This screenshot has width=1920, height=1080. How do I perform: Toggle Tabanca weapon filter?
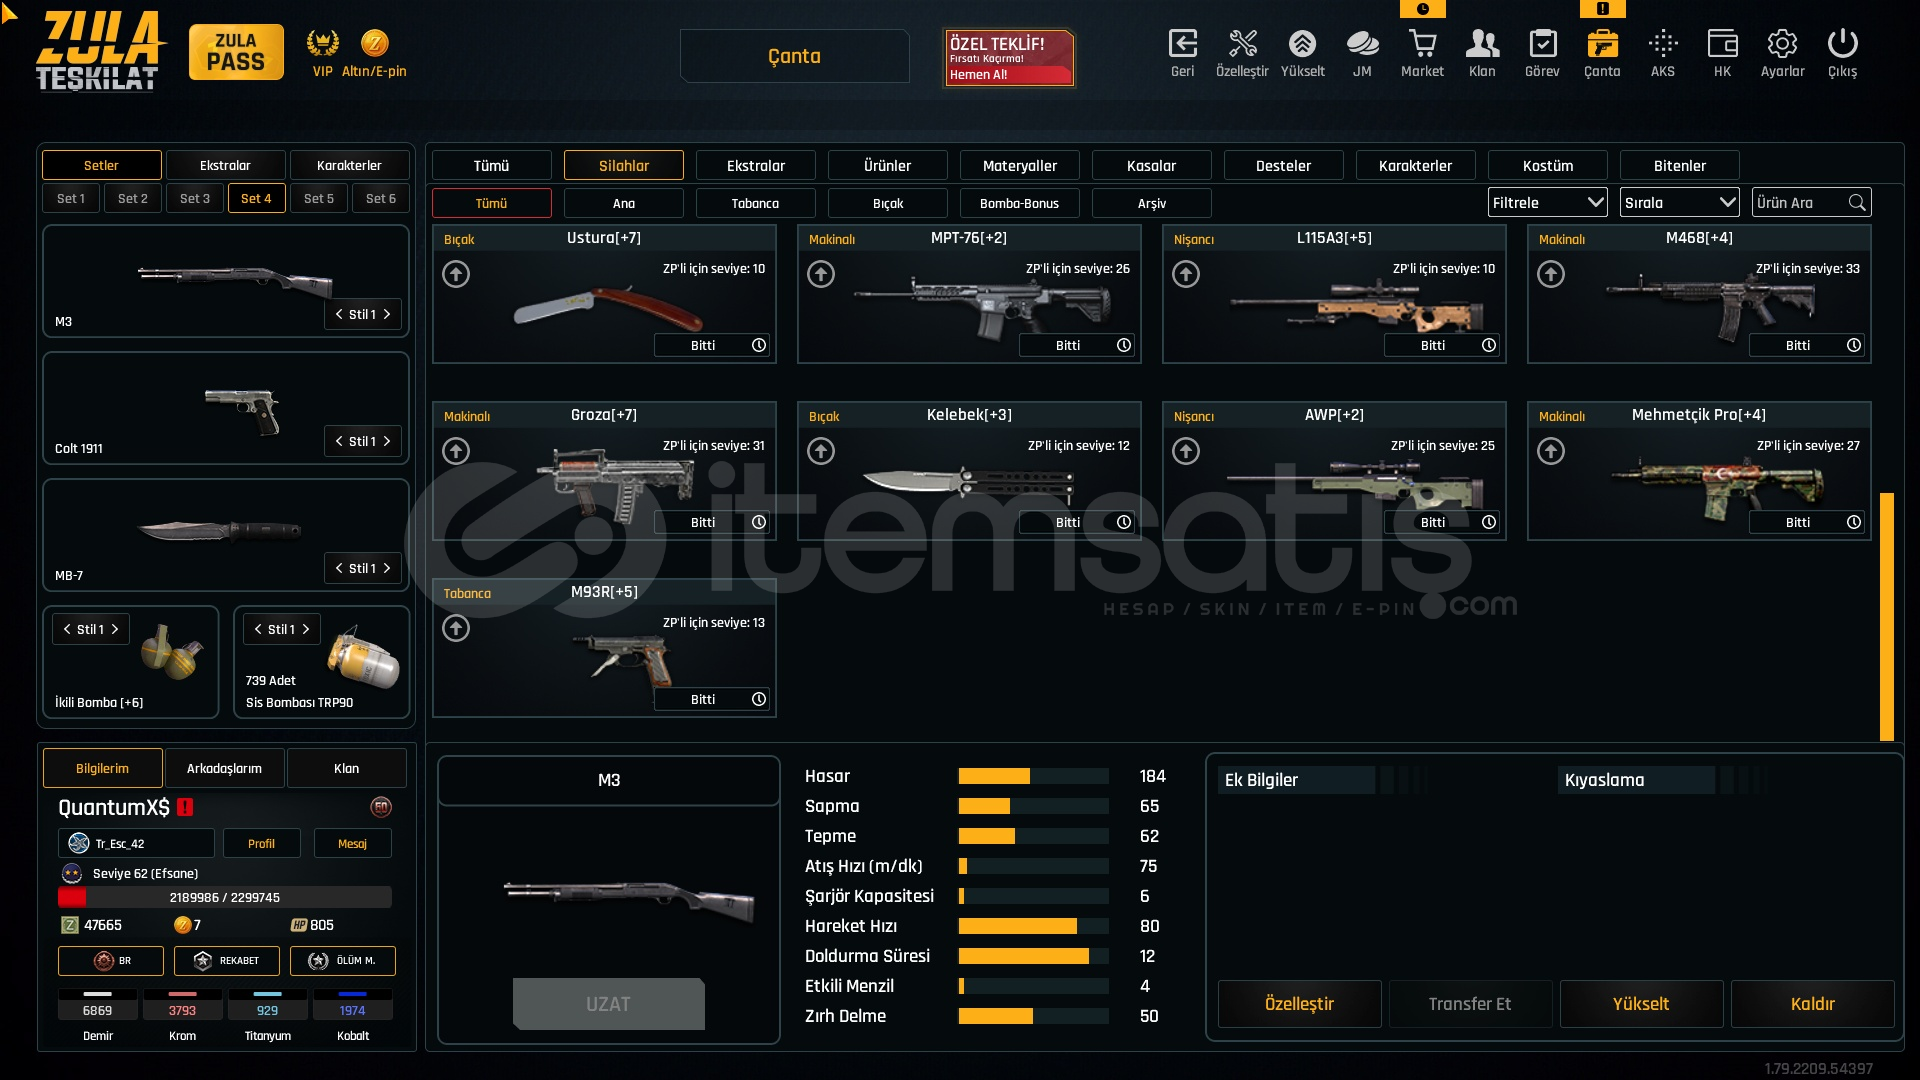coord(755,203)
